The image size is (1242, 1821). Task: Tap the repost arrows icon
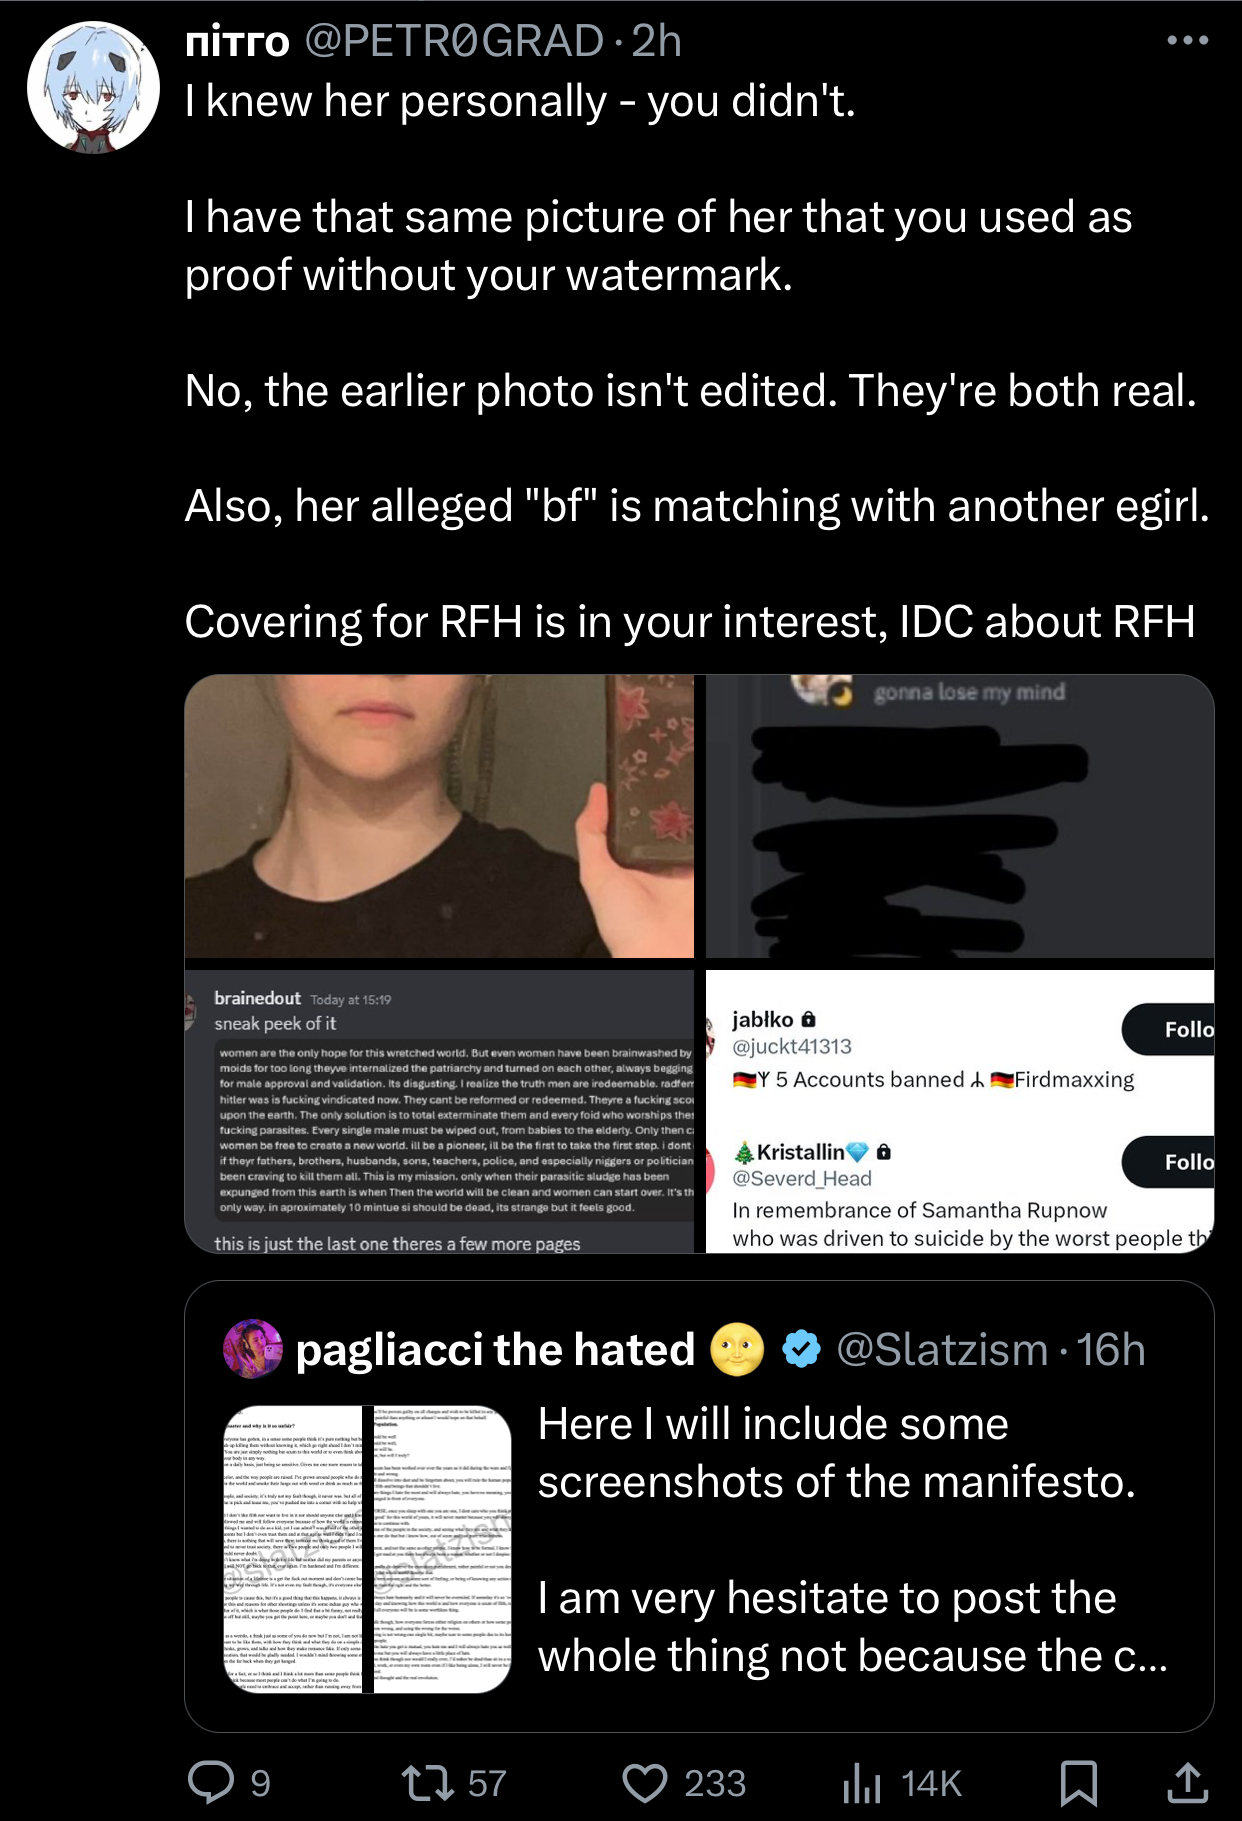pyautogui.click(x=428, y=1783)
